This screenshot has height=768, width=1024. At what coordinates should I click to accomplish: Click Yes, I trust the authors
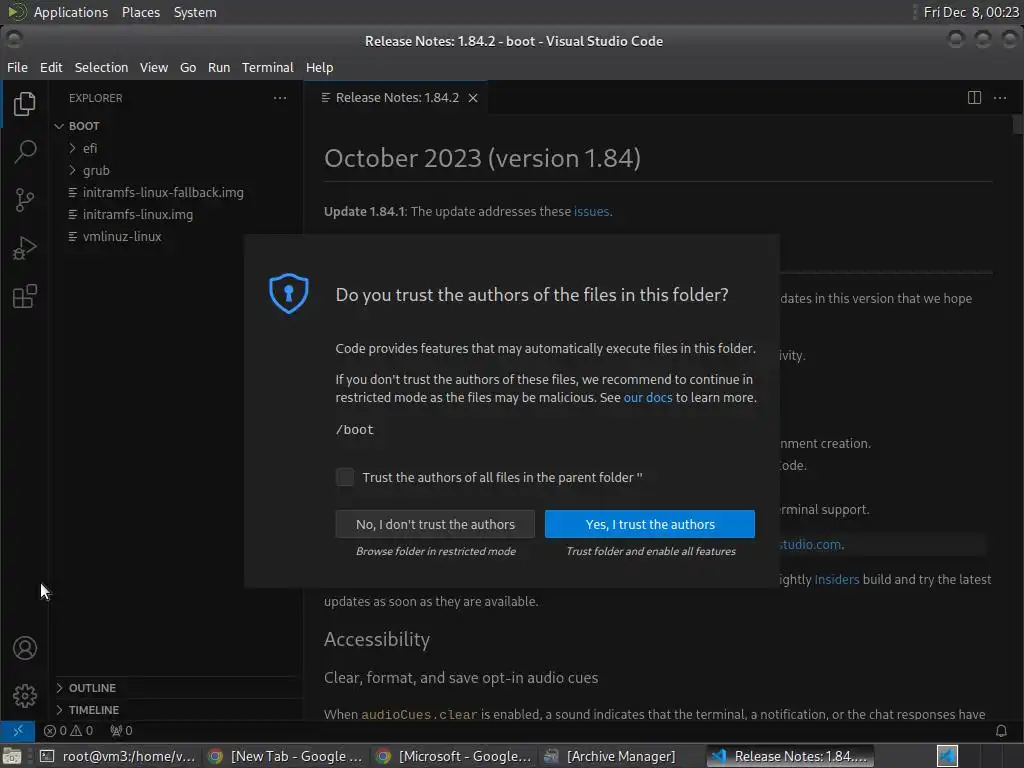650,524
